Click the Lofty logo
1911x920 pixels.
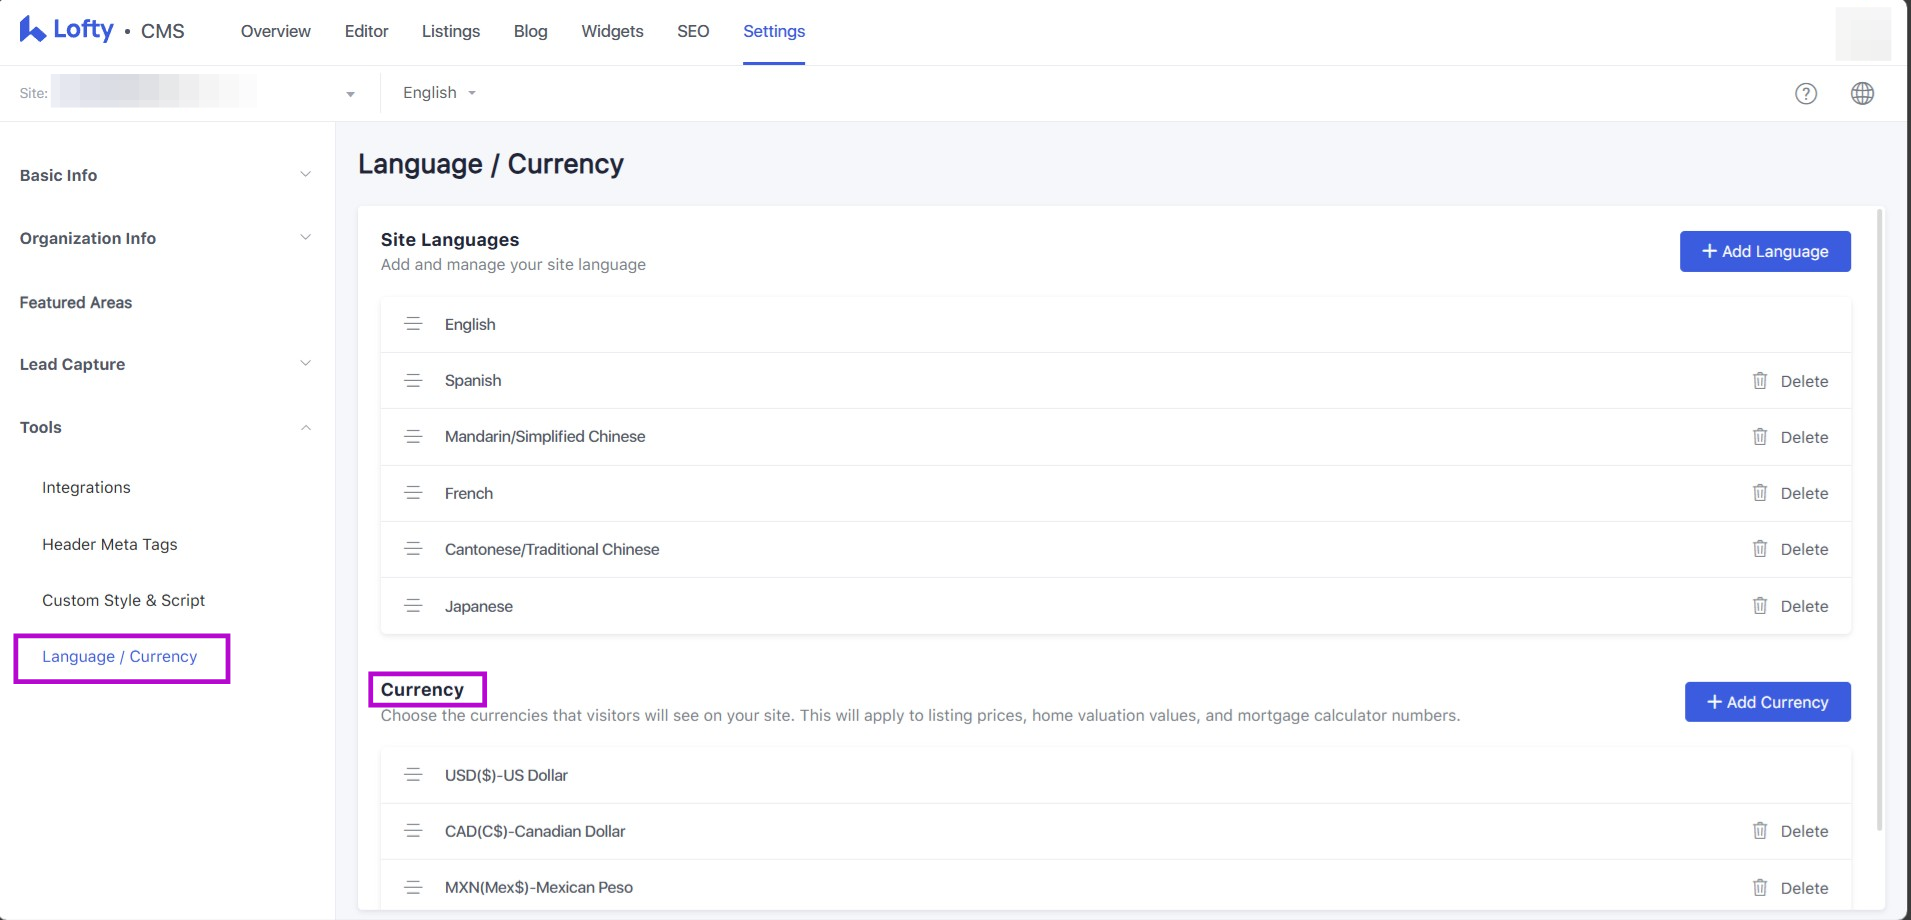point(67,30)
